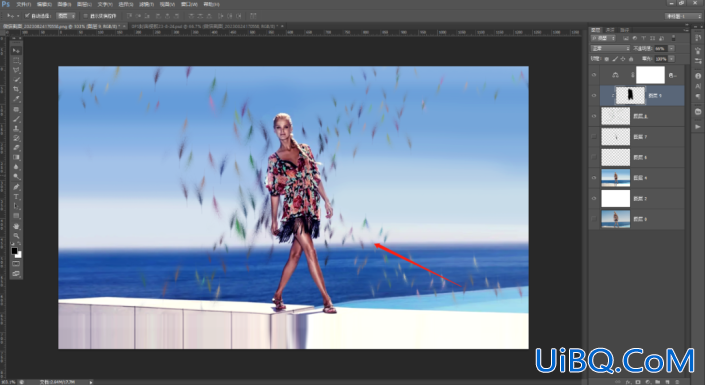Hide layer 图层 2

coord(594,198)
